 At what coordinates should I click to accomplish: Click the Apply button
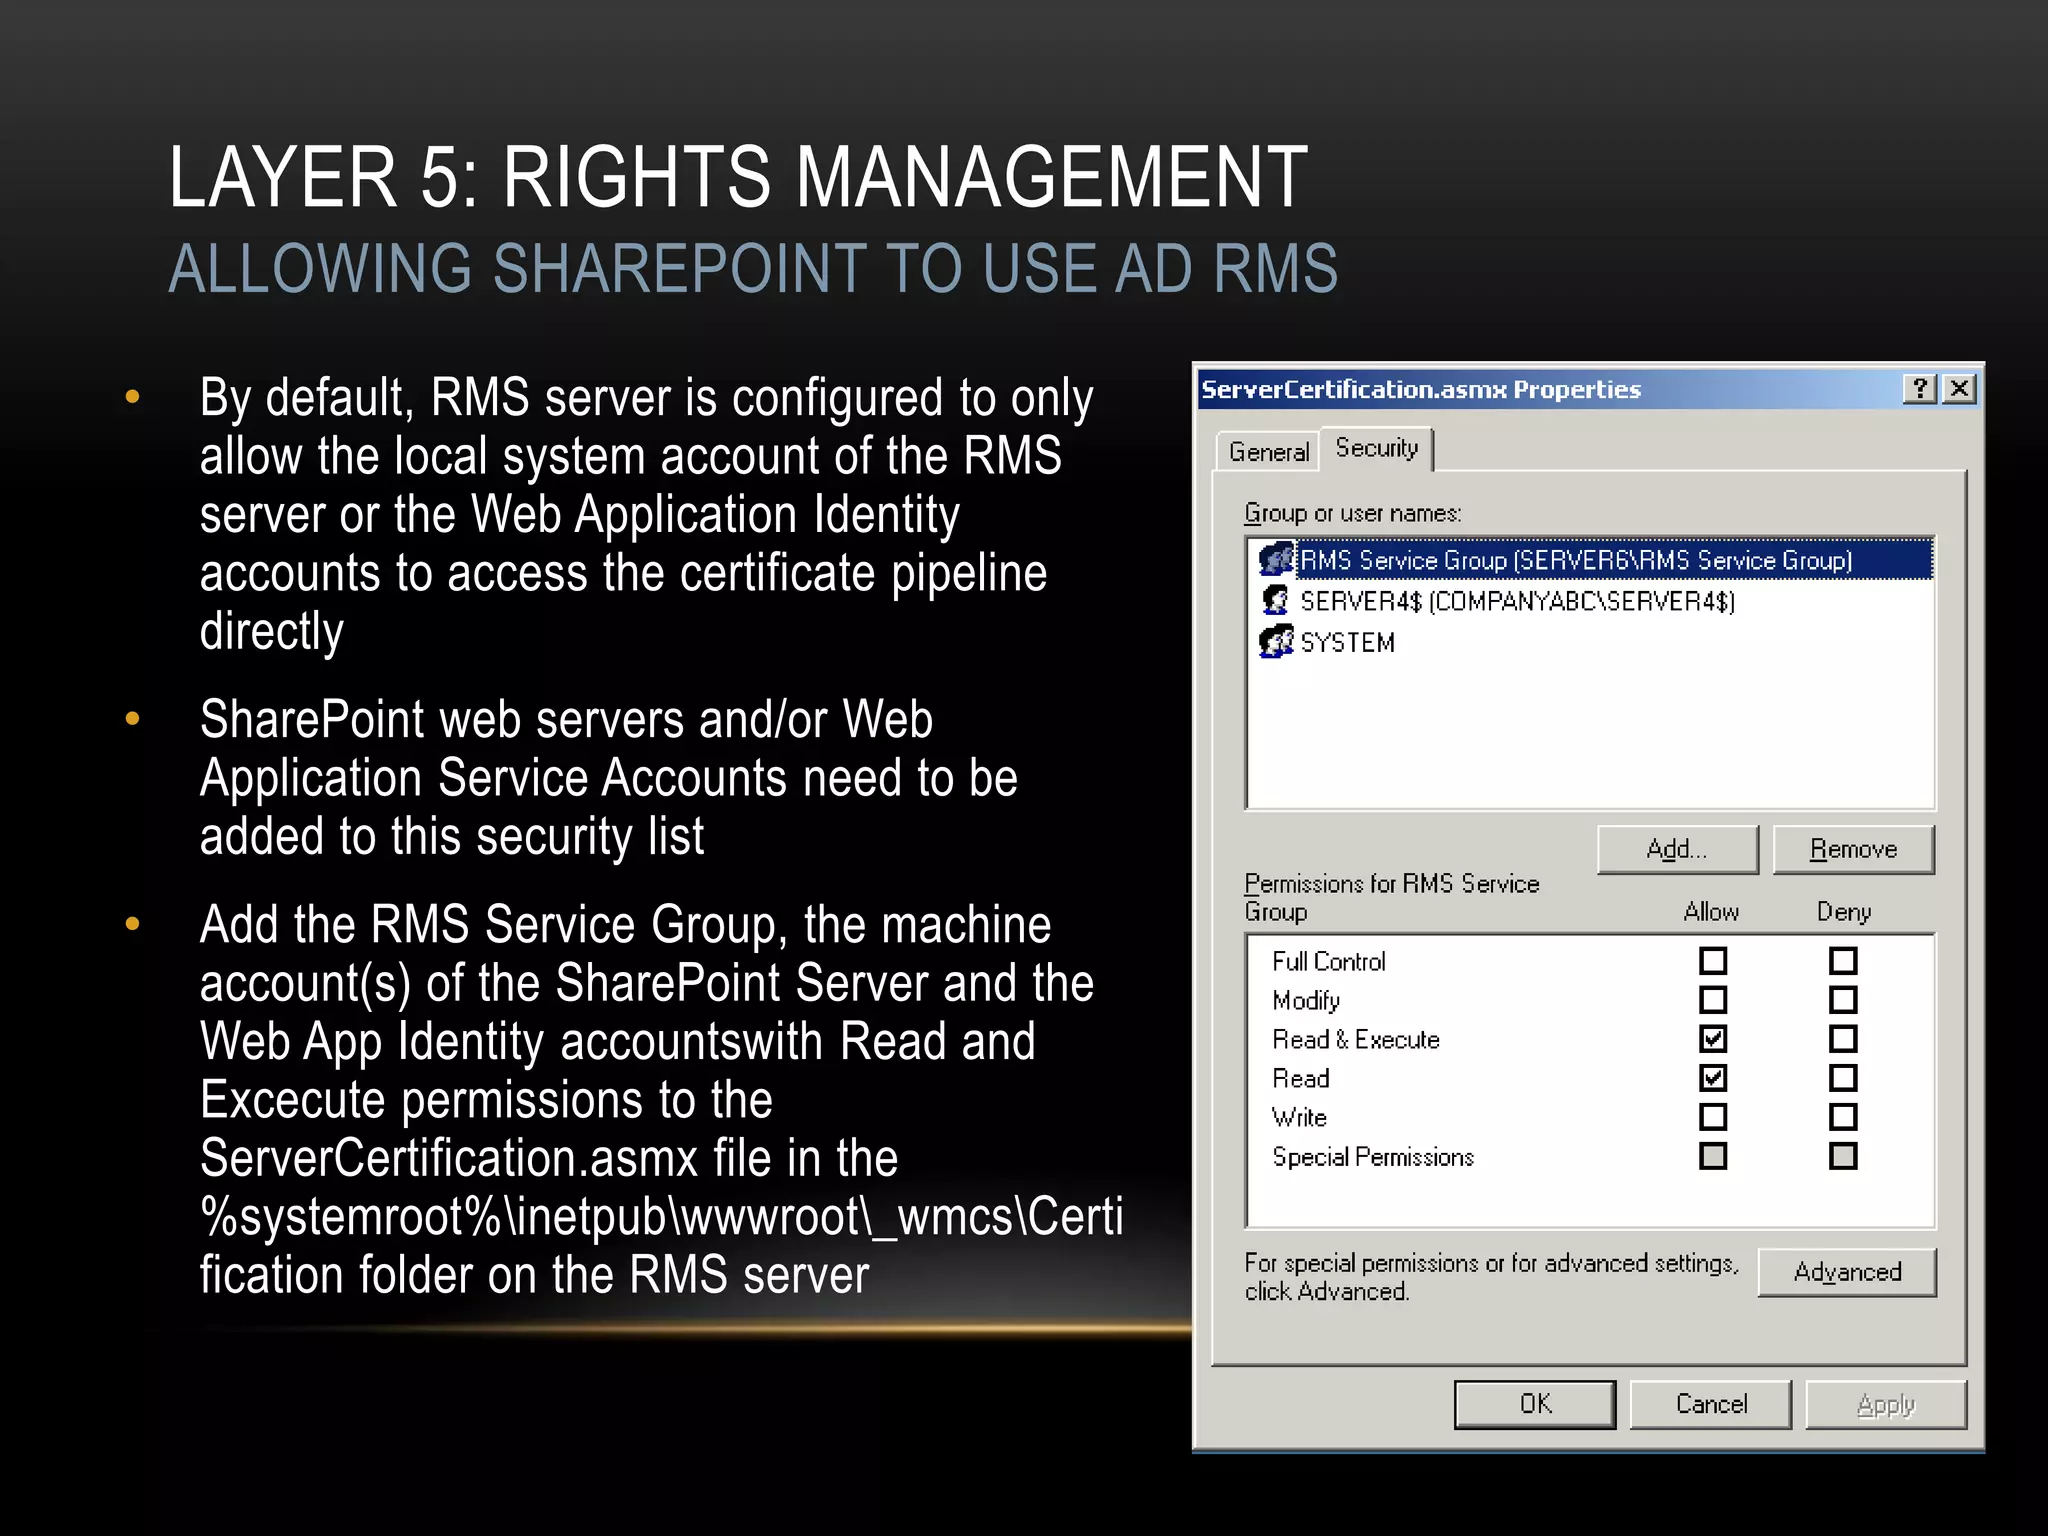tap(1886, 1404)
